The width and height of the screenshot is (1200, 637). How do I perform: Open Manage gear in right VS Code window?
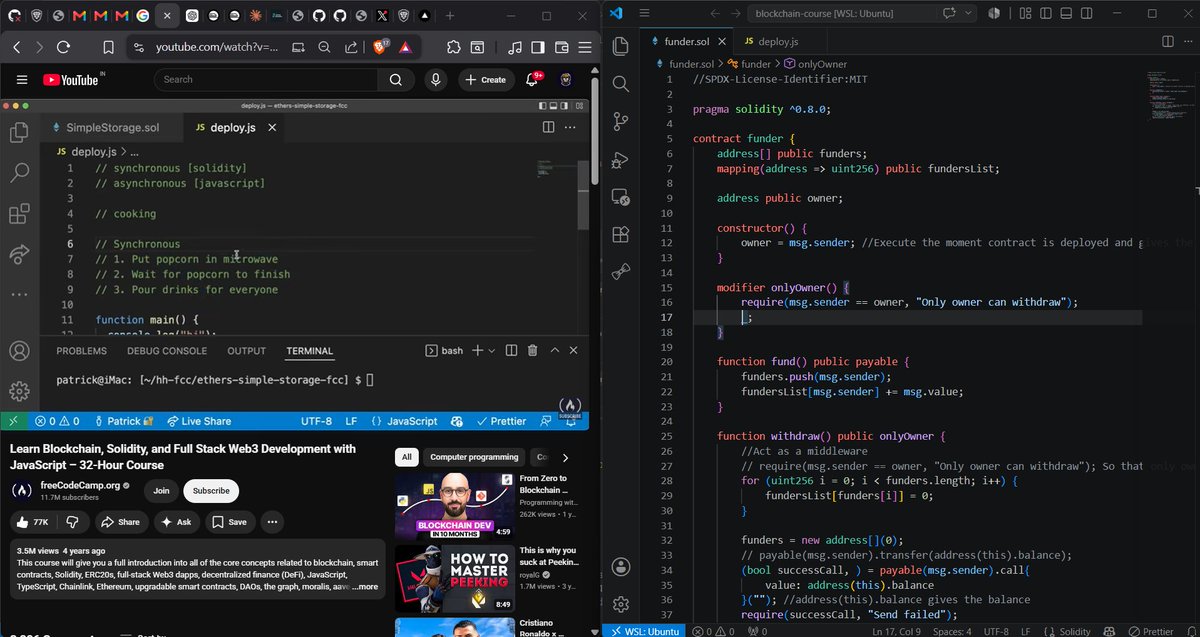pos(620,605)
